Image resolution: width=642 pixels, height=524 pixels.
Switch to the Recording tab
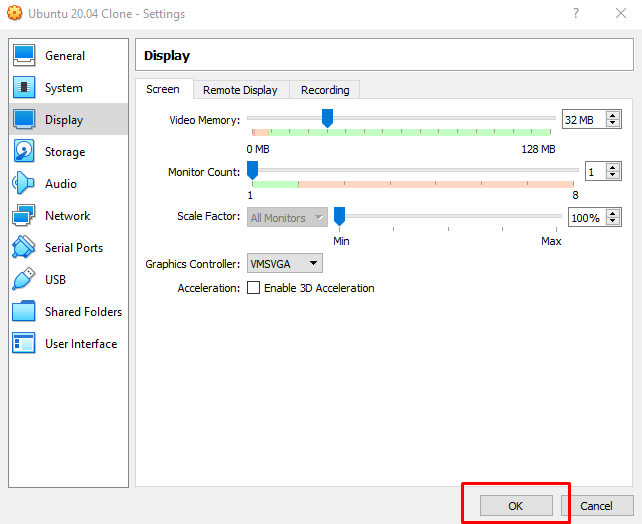coord(325,90)
